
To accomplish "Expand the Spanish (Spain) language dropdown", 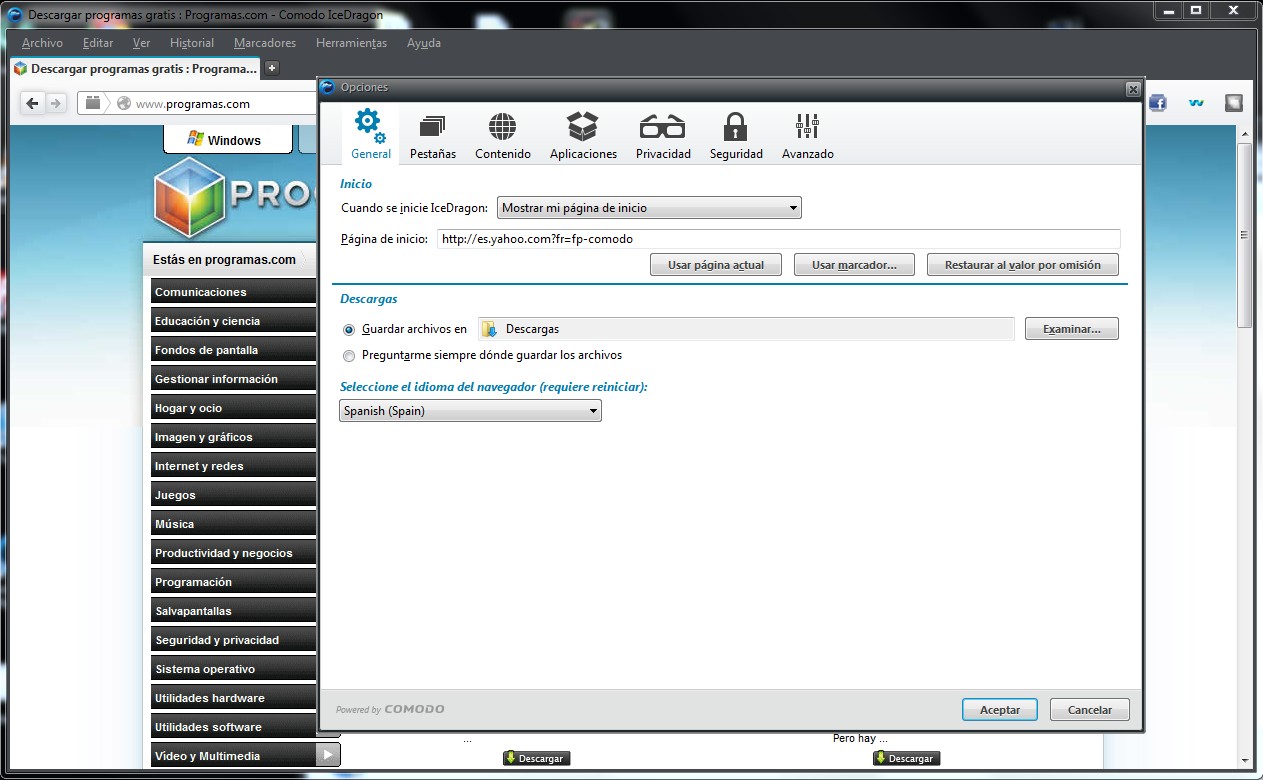I will pos(470,411).
